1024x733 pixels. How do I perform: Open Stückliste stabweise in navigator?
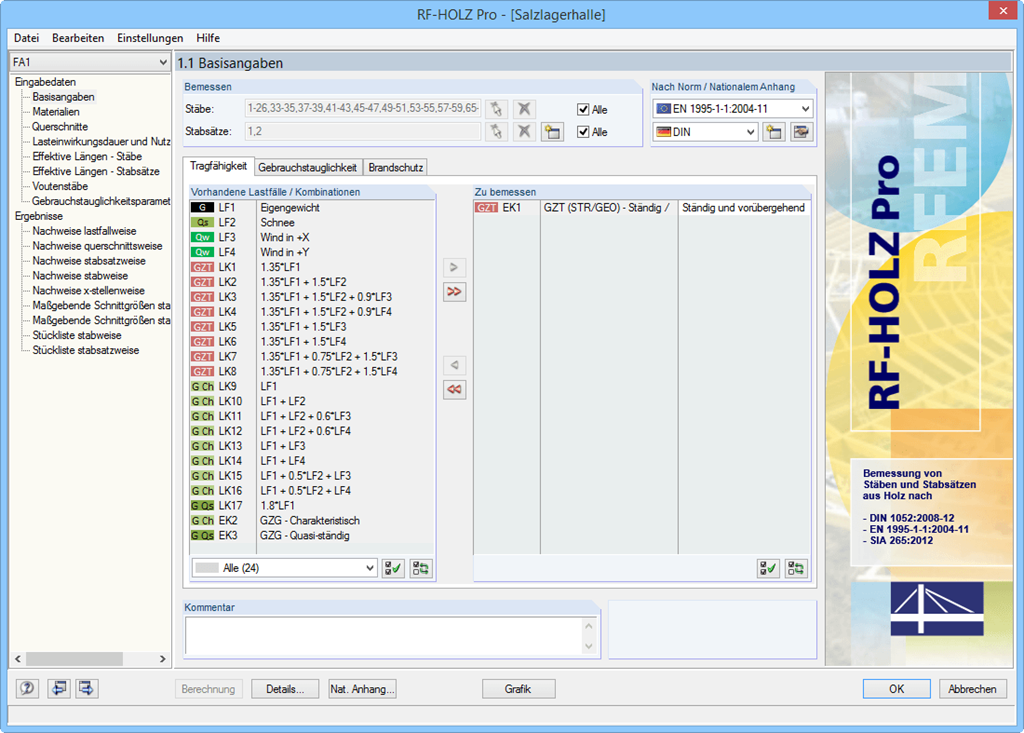click(77, 336)
